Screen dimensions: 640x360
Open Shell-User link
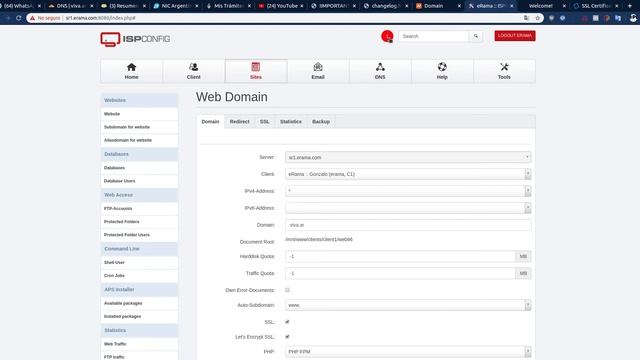pyautogui.click(x=139, y=262)
